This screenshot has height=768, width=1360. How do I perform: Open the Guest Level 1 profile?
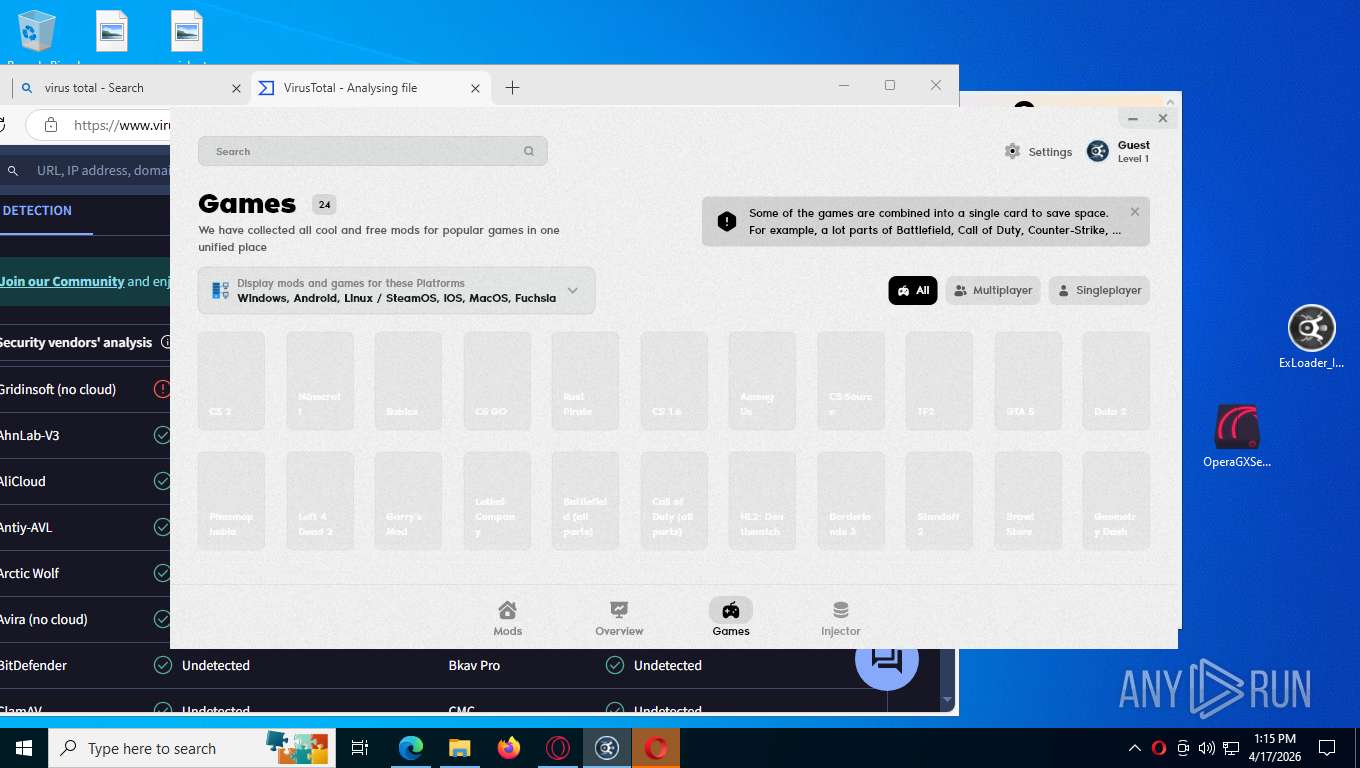click(x=1119, y=151)
